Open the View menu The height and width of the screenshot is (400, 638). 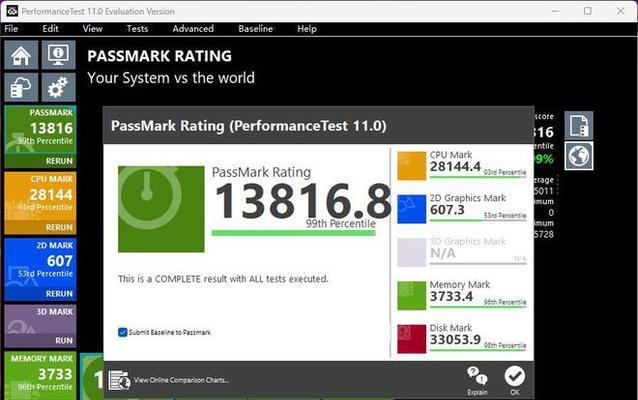(x=92, y=28)
